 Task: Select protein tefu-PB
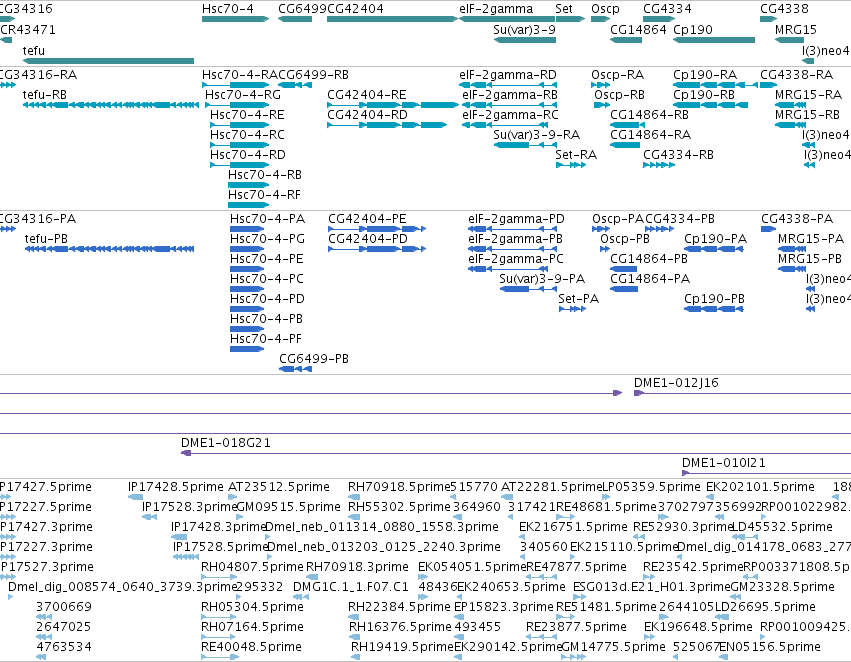tap(110, 249)
